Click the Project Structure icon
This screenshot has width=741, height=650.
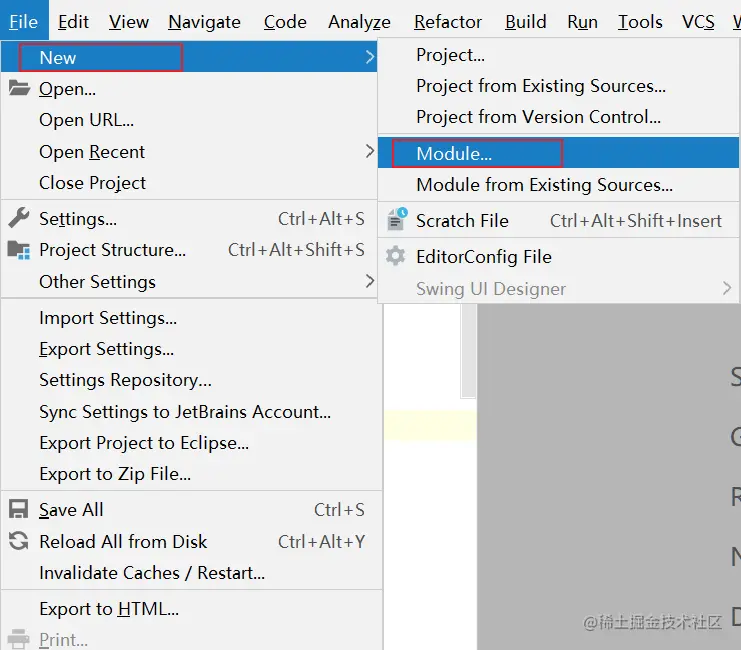[x=19, y=250]
